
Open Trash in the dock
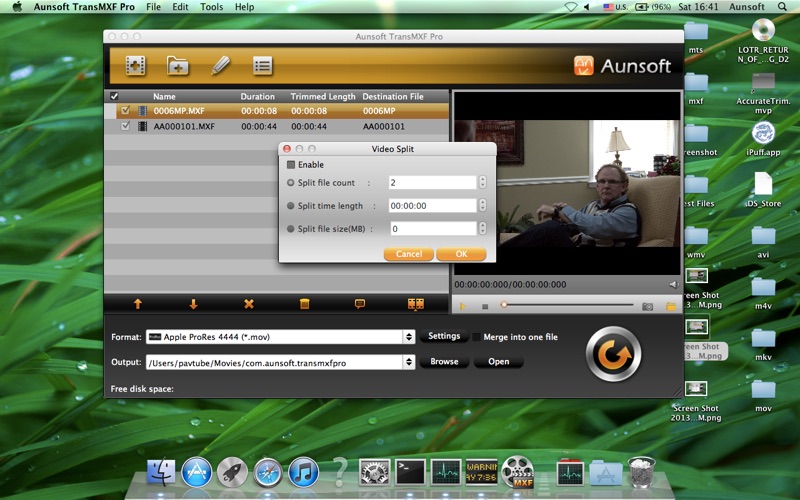coord(641,472)
